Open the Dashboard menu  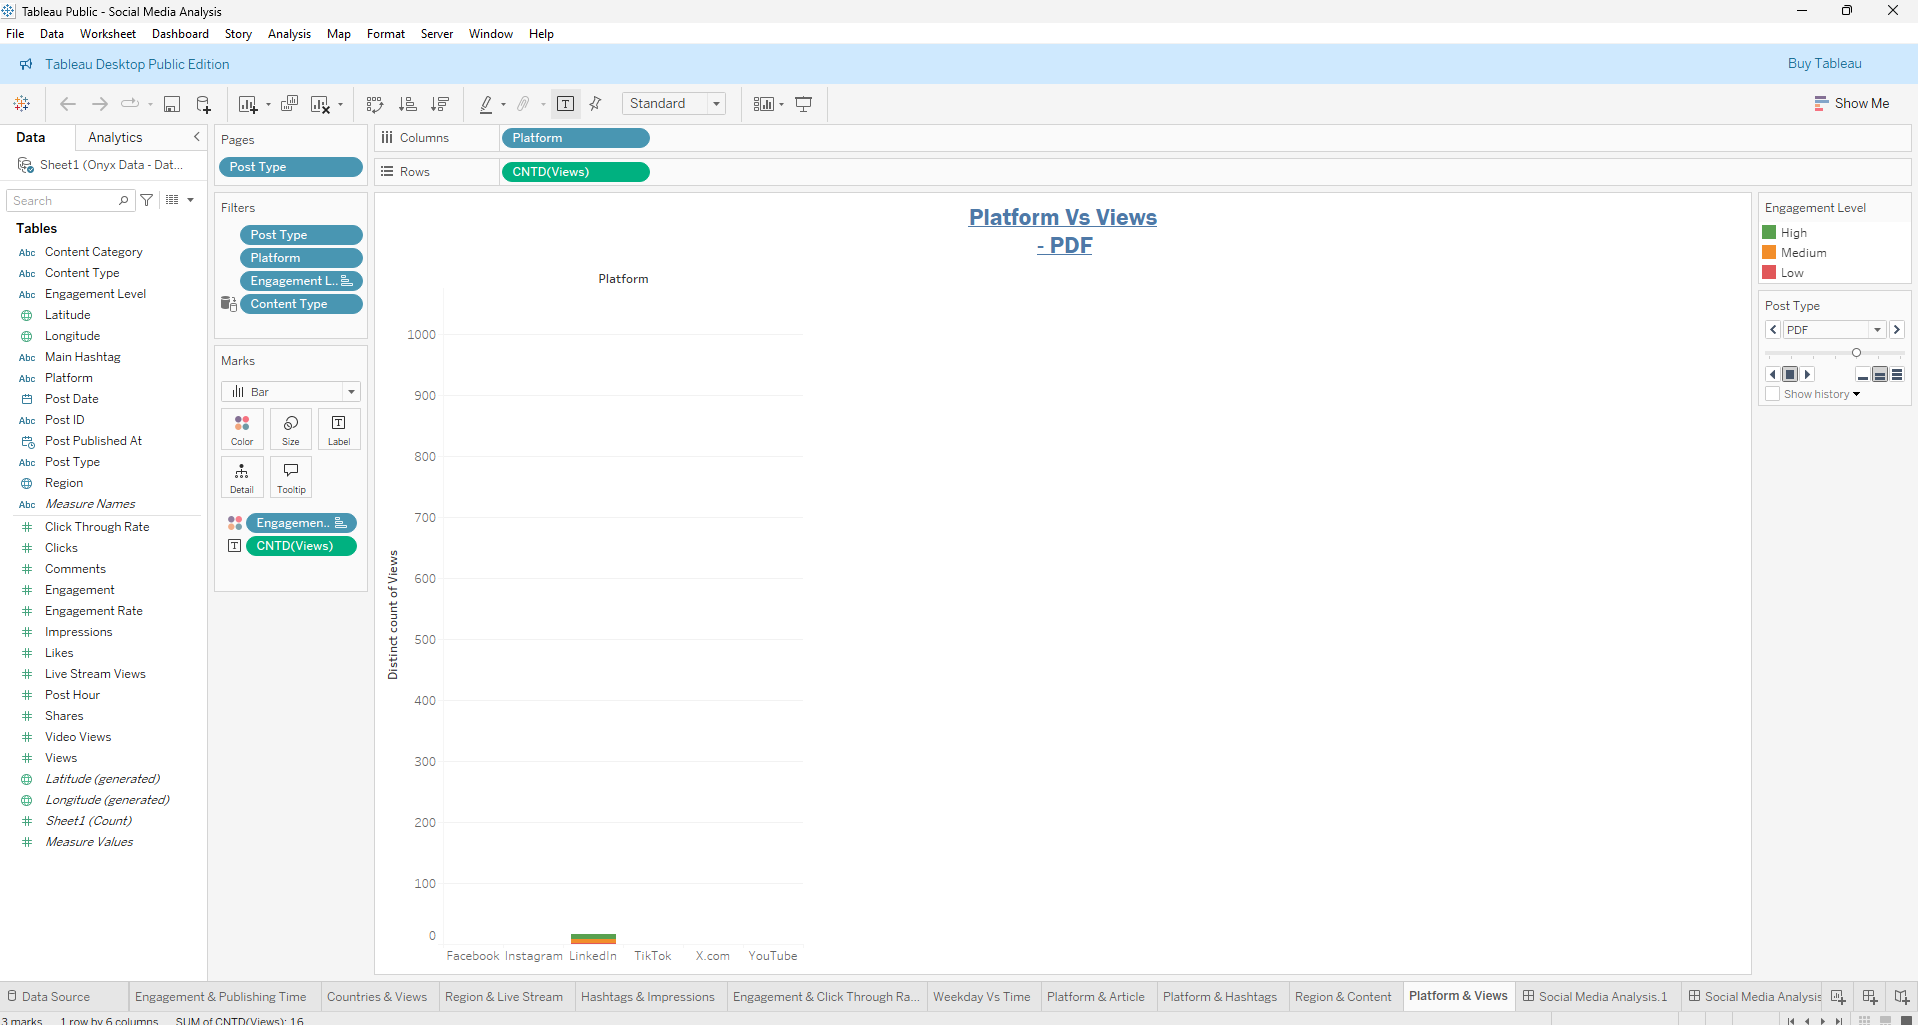click(x=180, y=34)
